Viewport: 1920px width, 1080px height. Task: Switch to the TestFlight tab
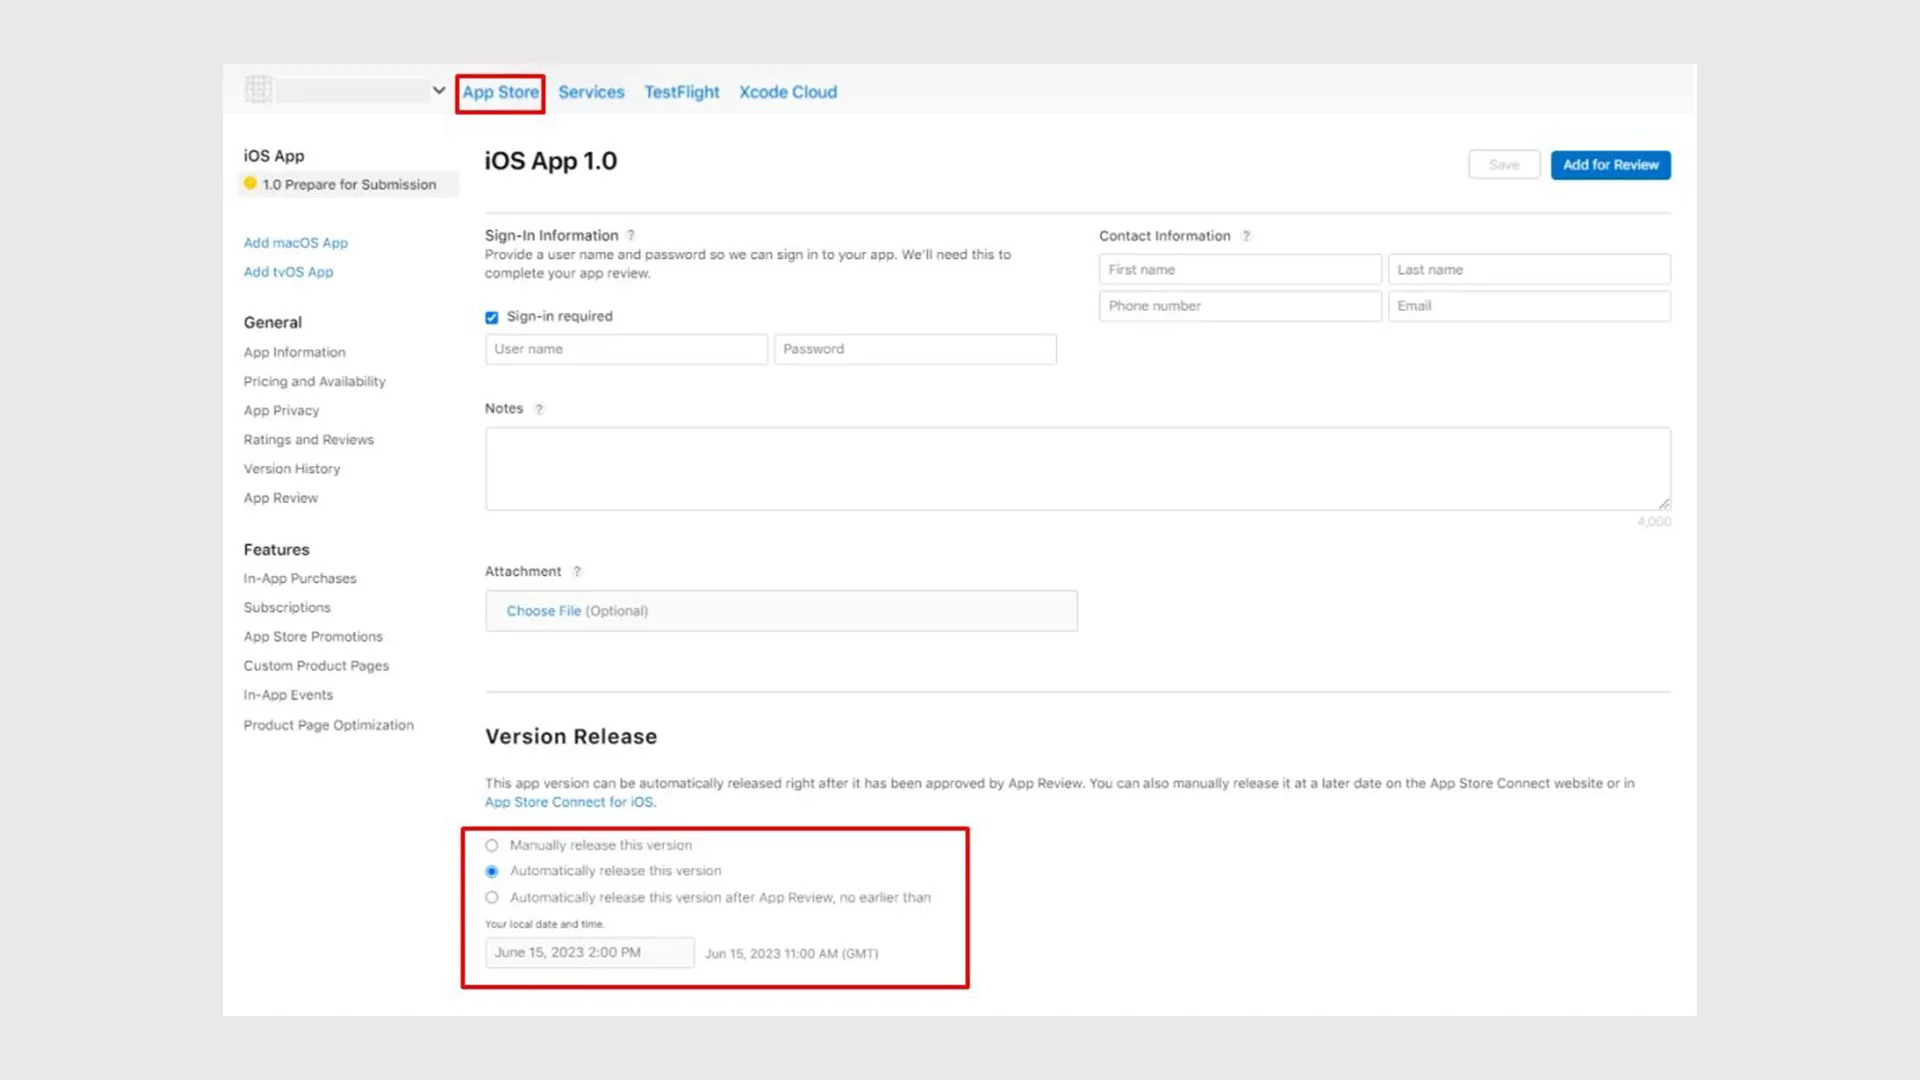point(682,92)
